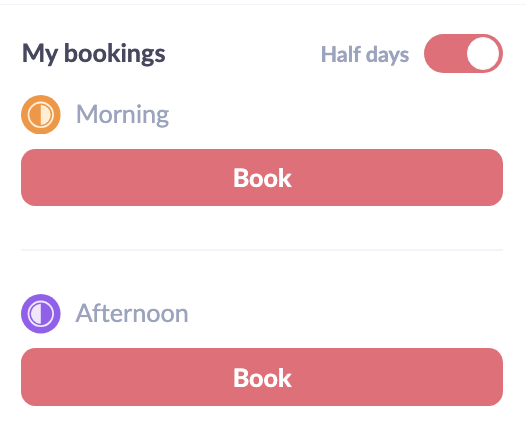The image size is (526, 434).
Task: Book the Morning half-day slot
Action: point(262,177)
